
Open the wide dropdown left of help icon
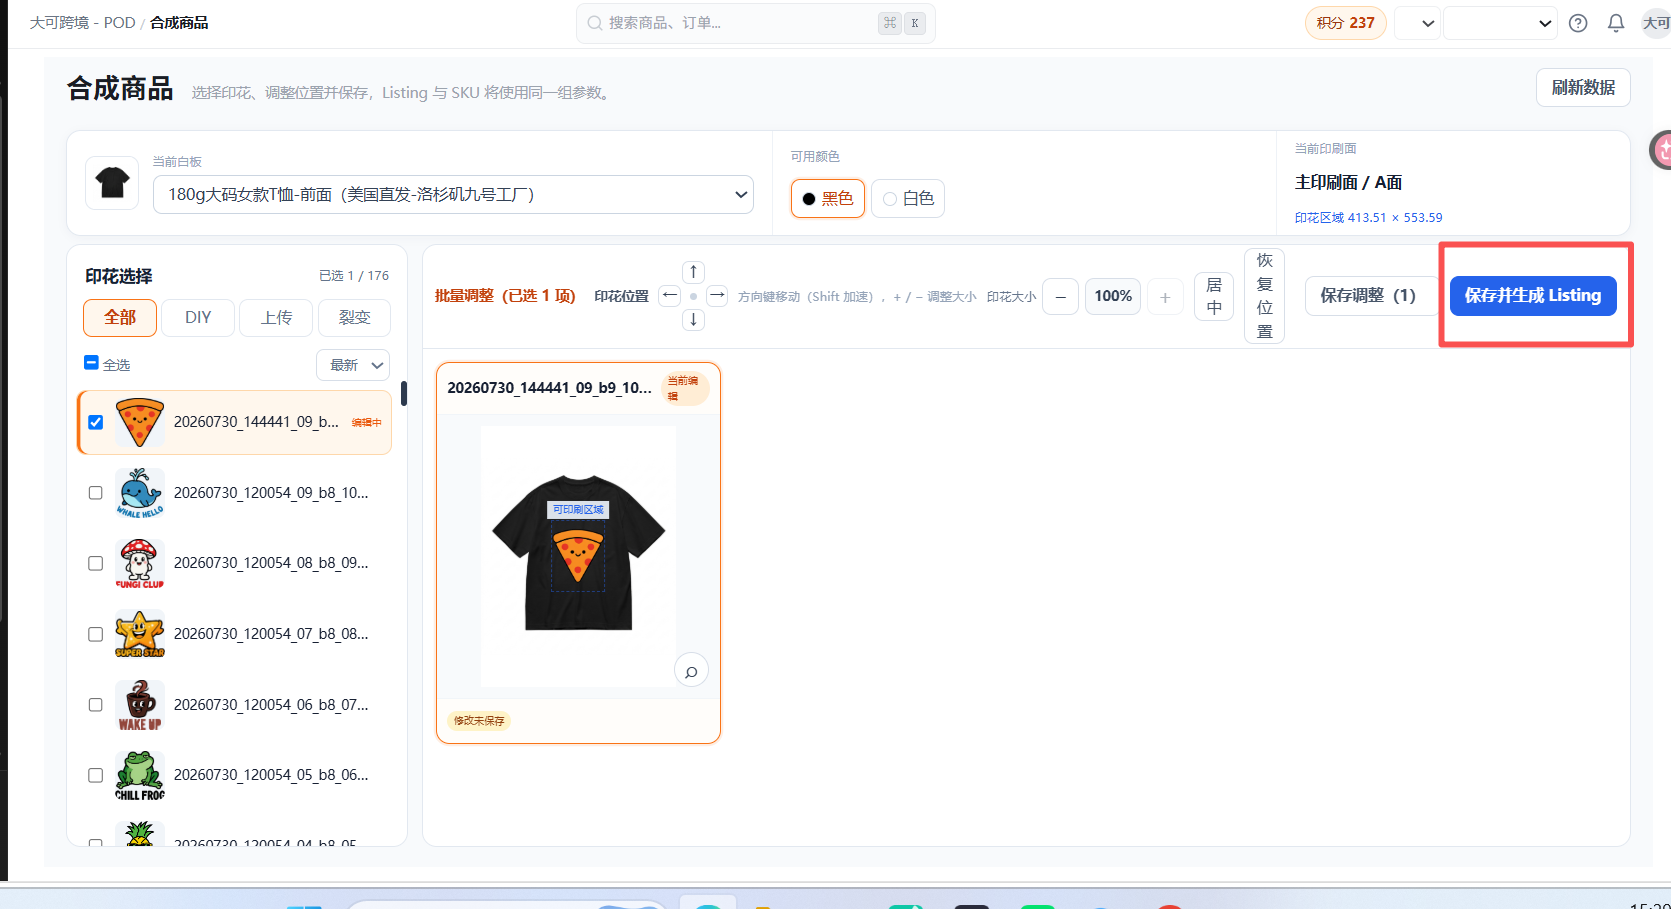click(1500, 23)
